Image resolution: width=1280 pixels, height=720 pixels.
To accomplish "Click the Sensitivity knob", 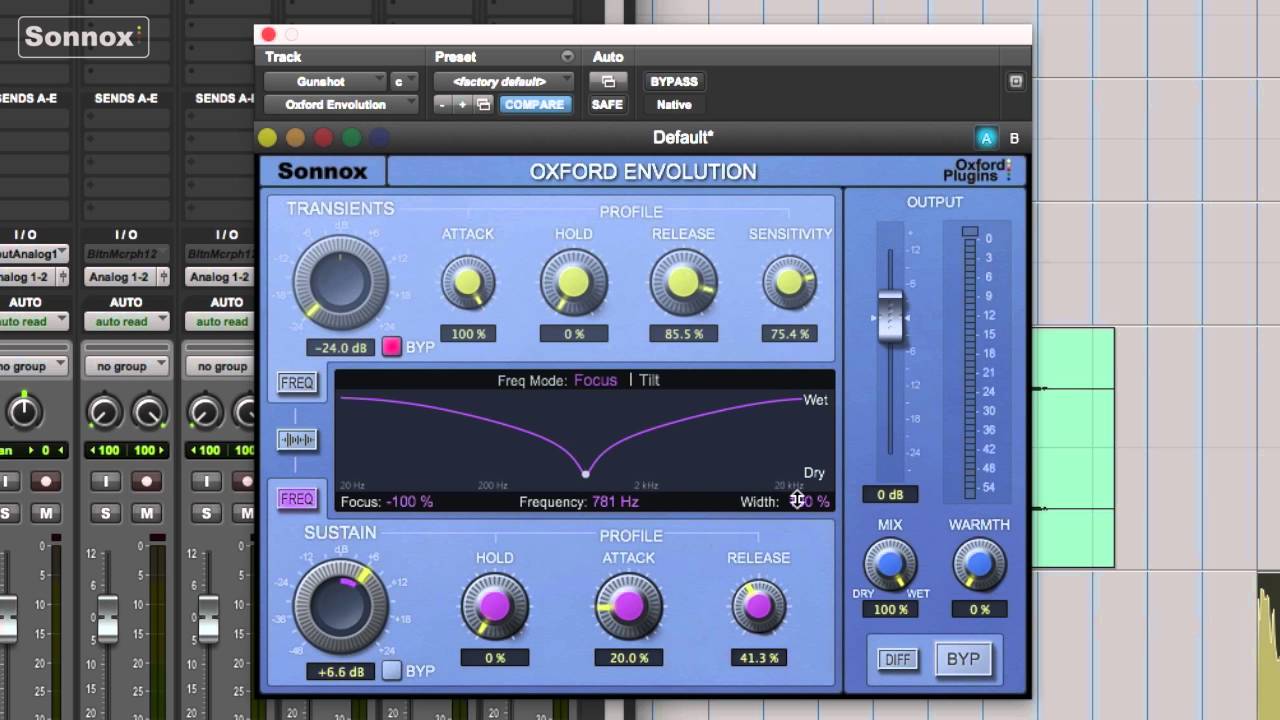I will (790, 283).
